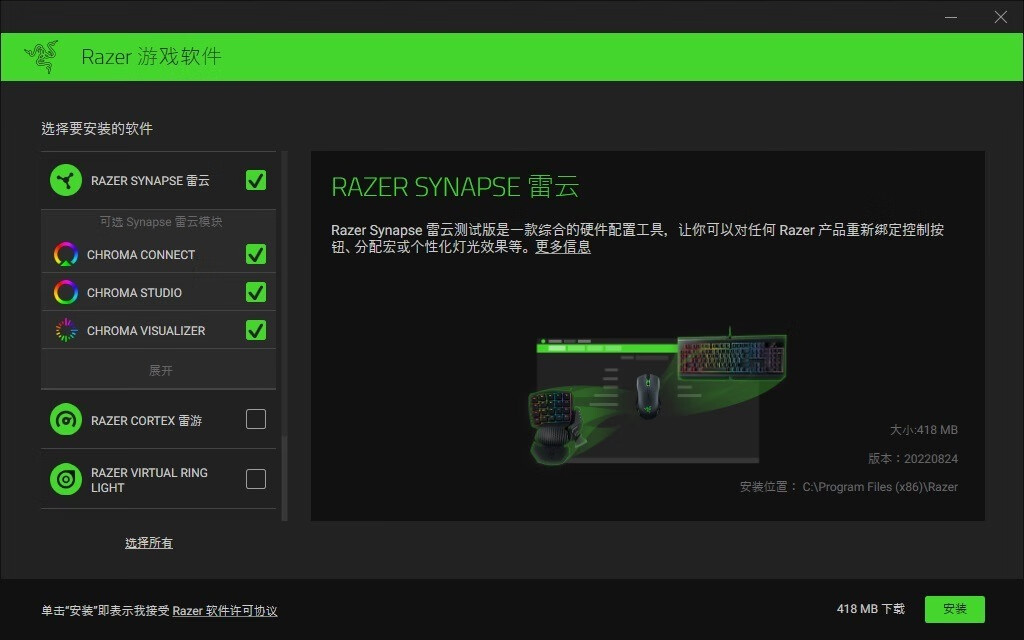Close the Razer installer window
Image resolution: width=1024 pixels, height=640 pixels.
[1000, 17]
